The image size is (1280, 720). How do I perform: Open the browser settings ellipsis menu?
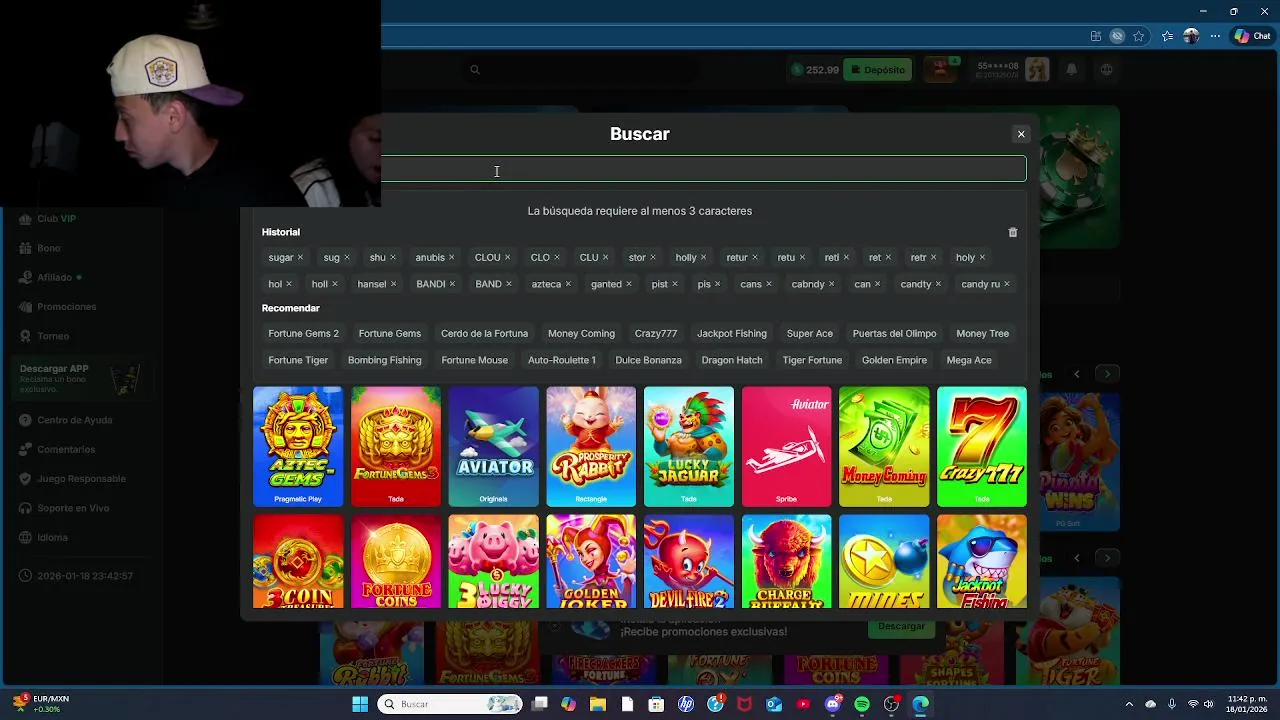[x=1216, y=36]
